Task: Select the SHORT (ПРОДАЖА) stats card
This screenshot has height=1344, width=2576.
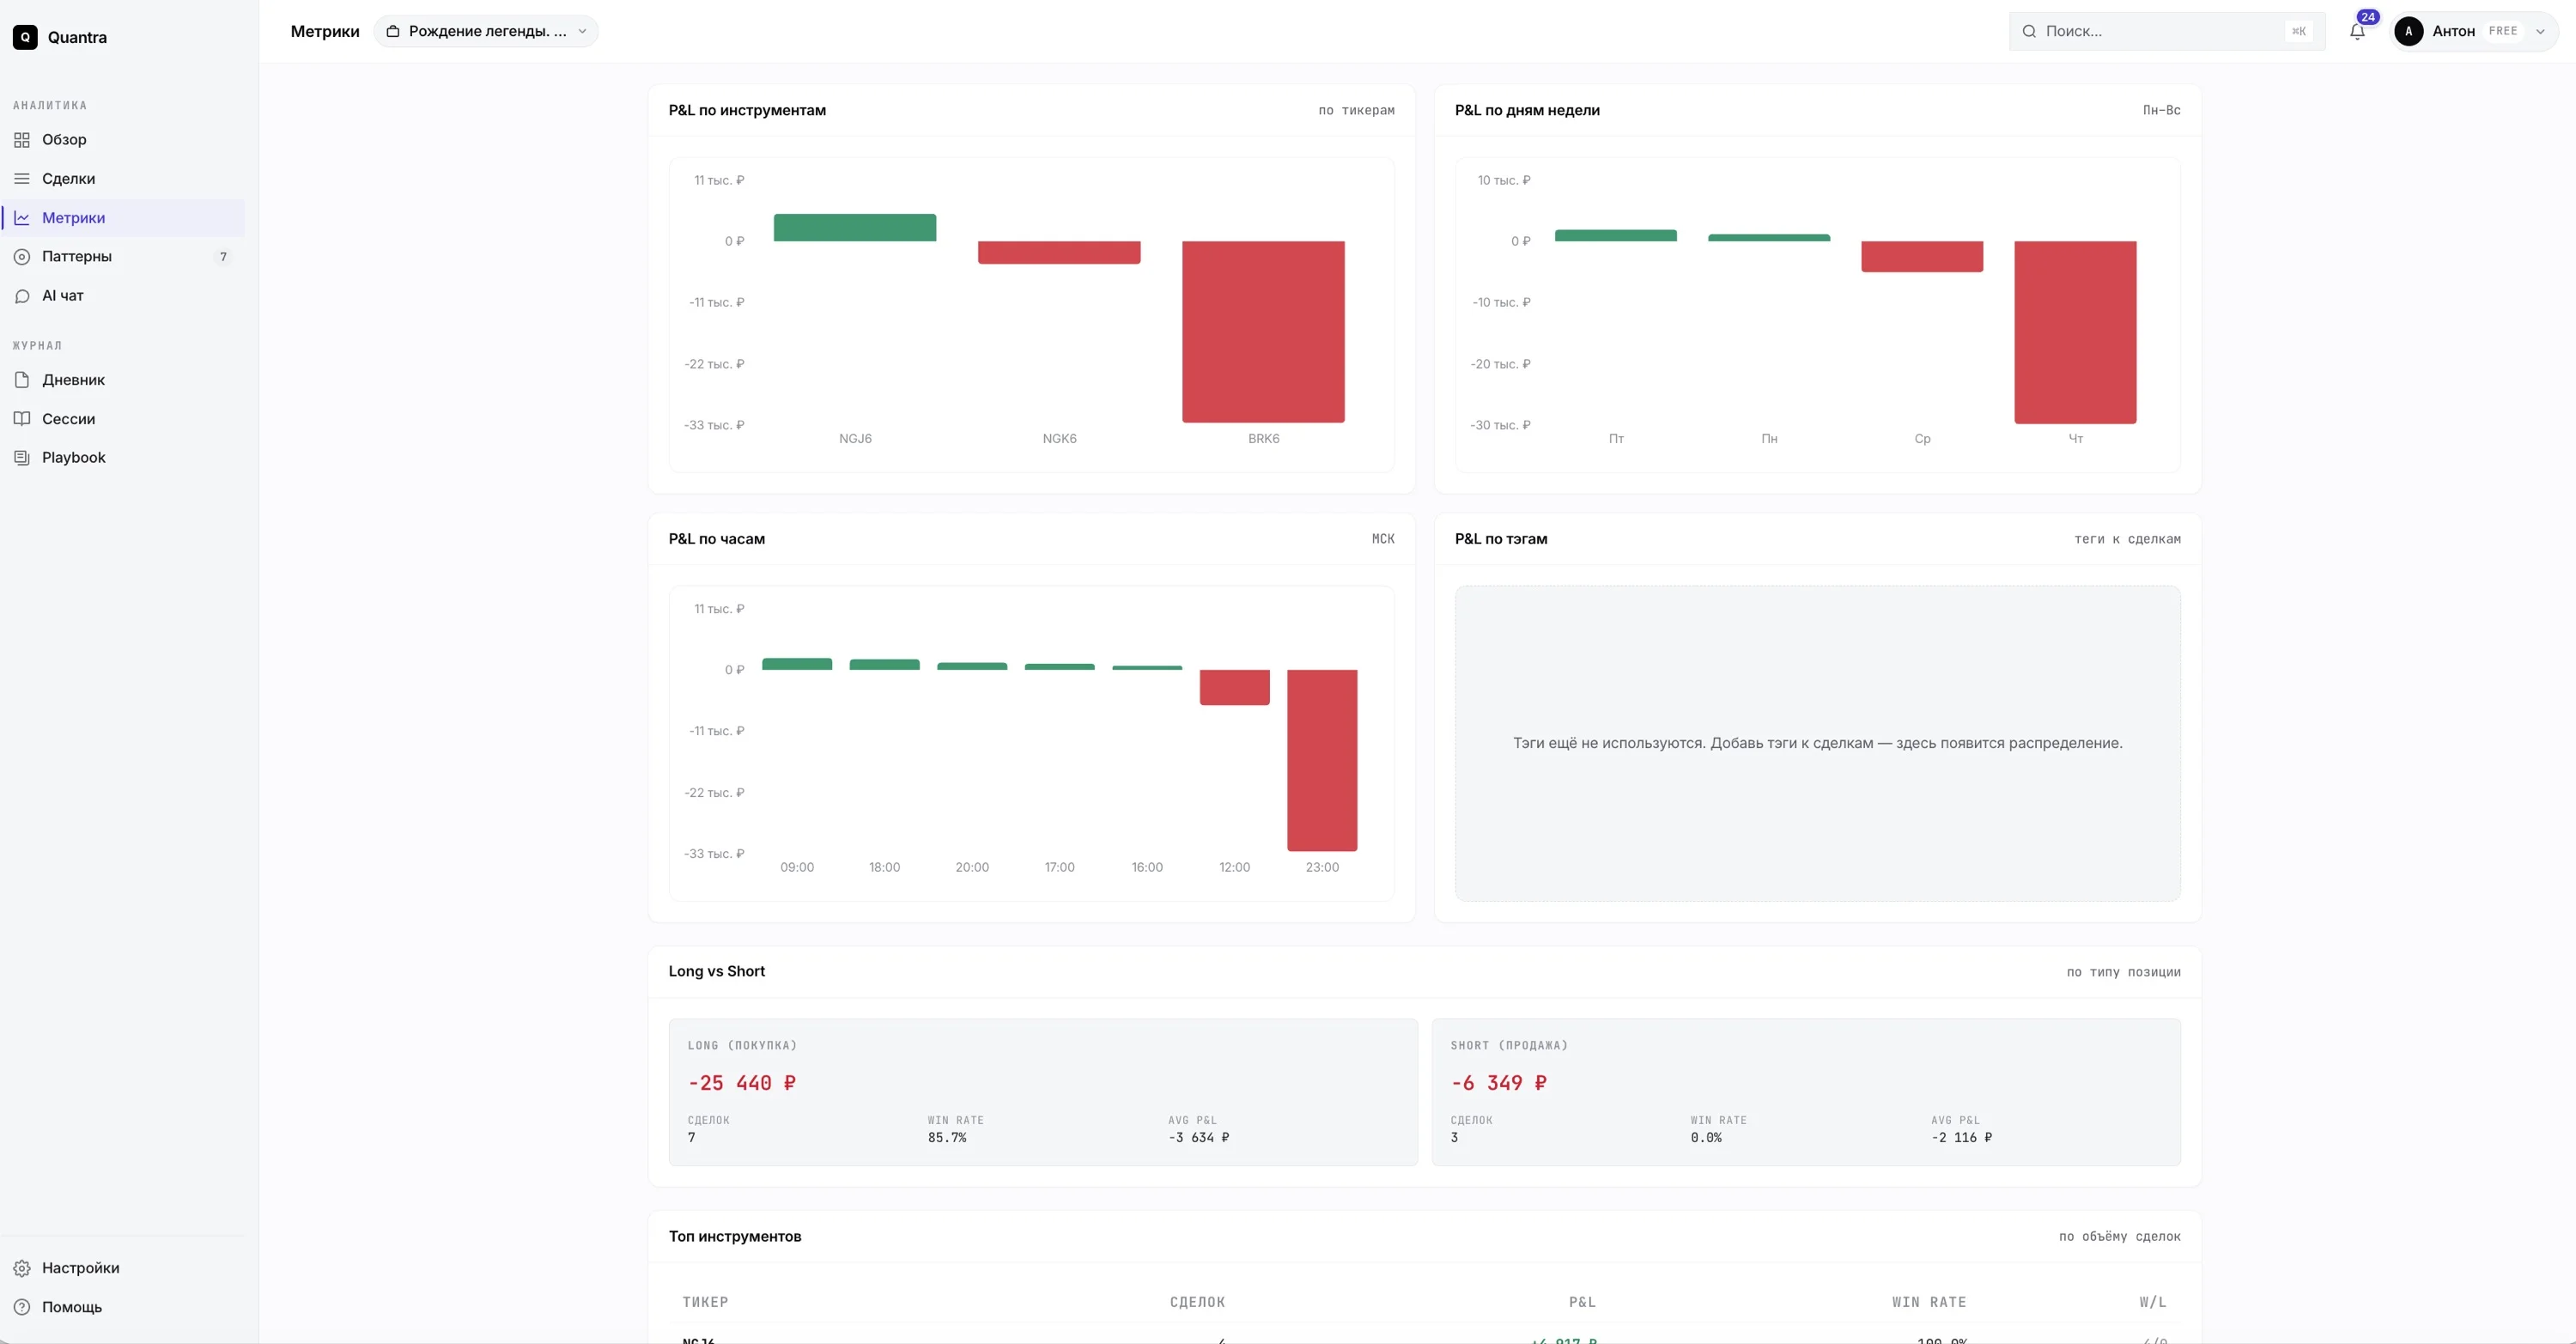Action: [1806, 1092]
